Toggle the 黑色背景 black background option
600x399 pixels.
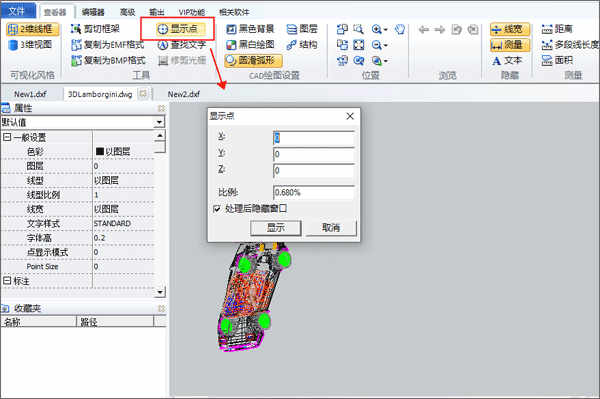[250, 29]
